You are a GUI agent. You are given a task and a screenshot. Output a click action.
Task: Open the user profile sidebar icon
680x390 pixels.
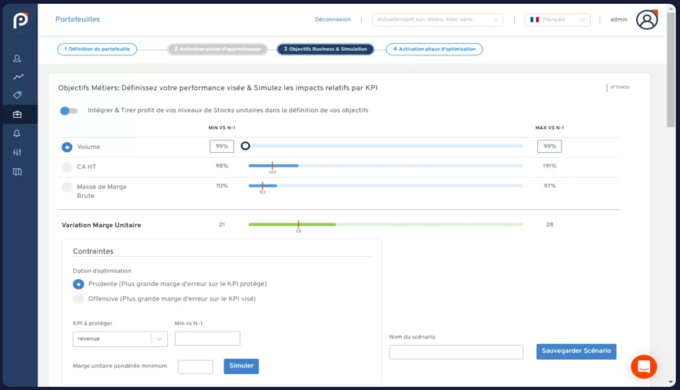[17, 59]
